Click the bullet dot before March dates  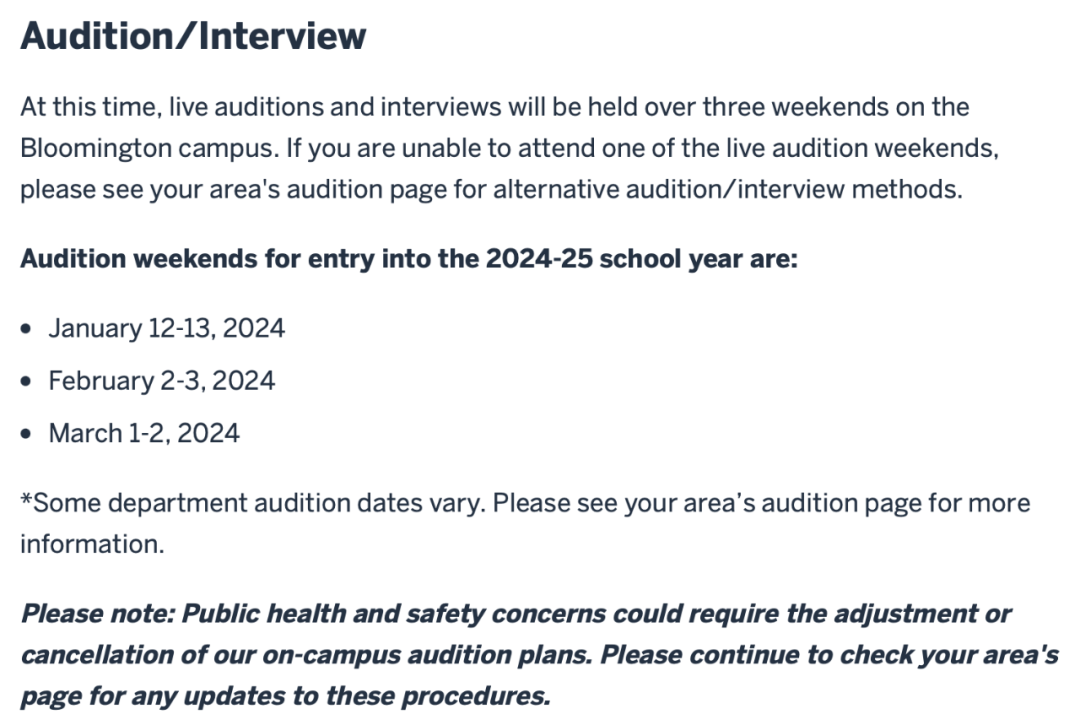(27, 435)
